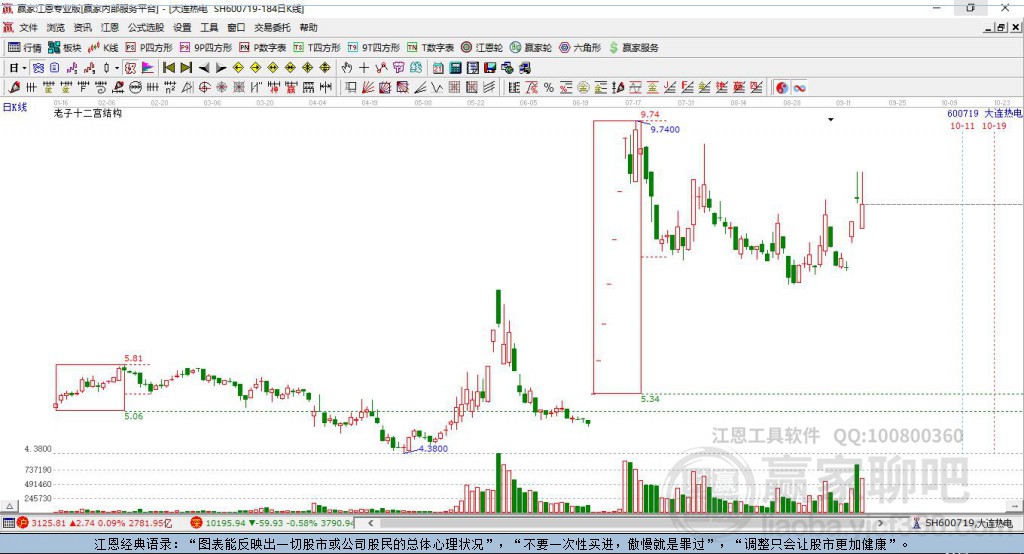Screen dimensions: 1024x554
Task: Click the parallel lines channel tool
Action: coord(489,88)
